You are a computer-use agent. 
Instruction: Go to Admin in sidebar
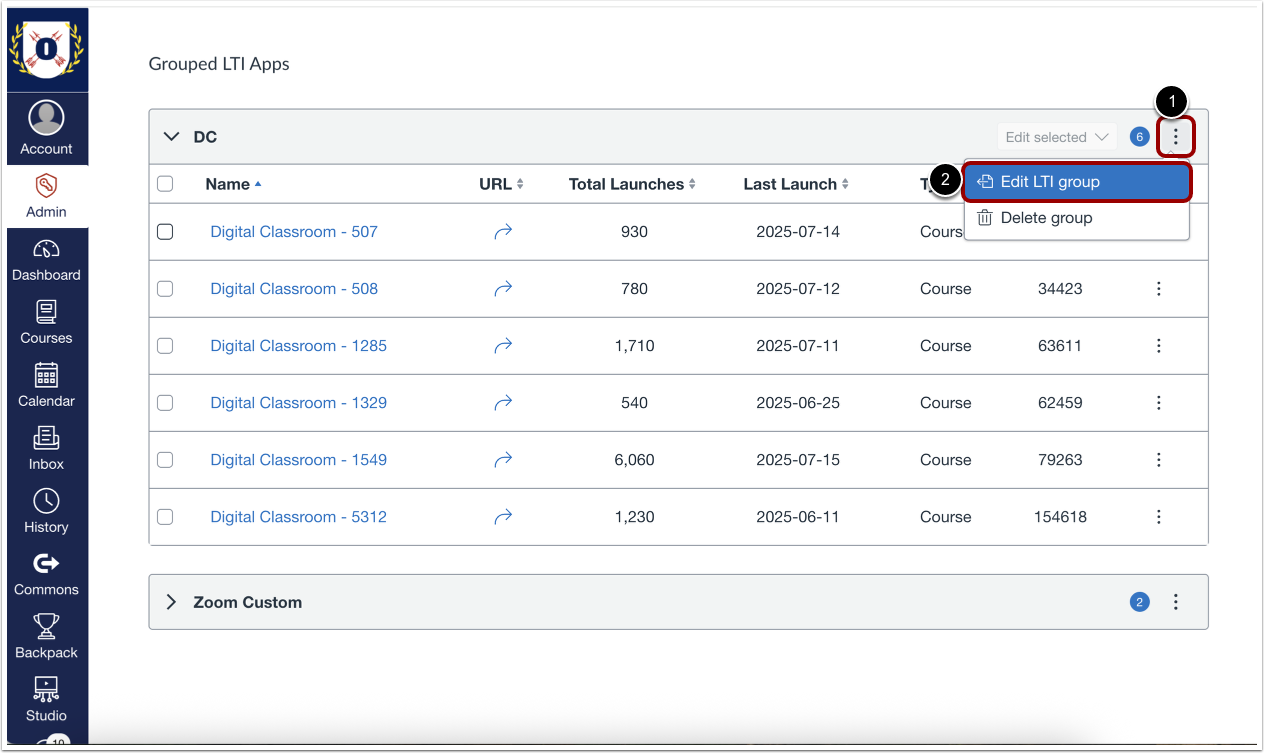pos(47,196)
